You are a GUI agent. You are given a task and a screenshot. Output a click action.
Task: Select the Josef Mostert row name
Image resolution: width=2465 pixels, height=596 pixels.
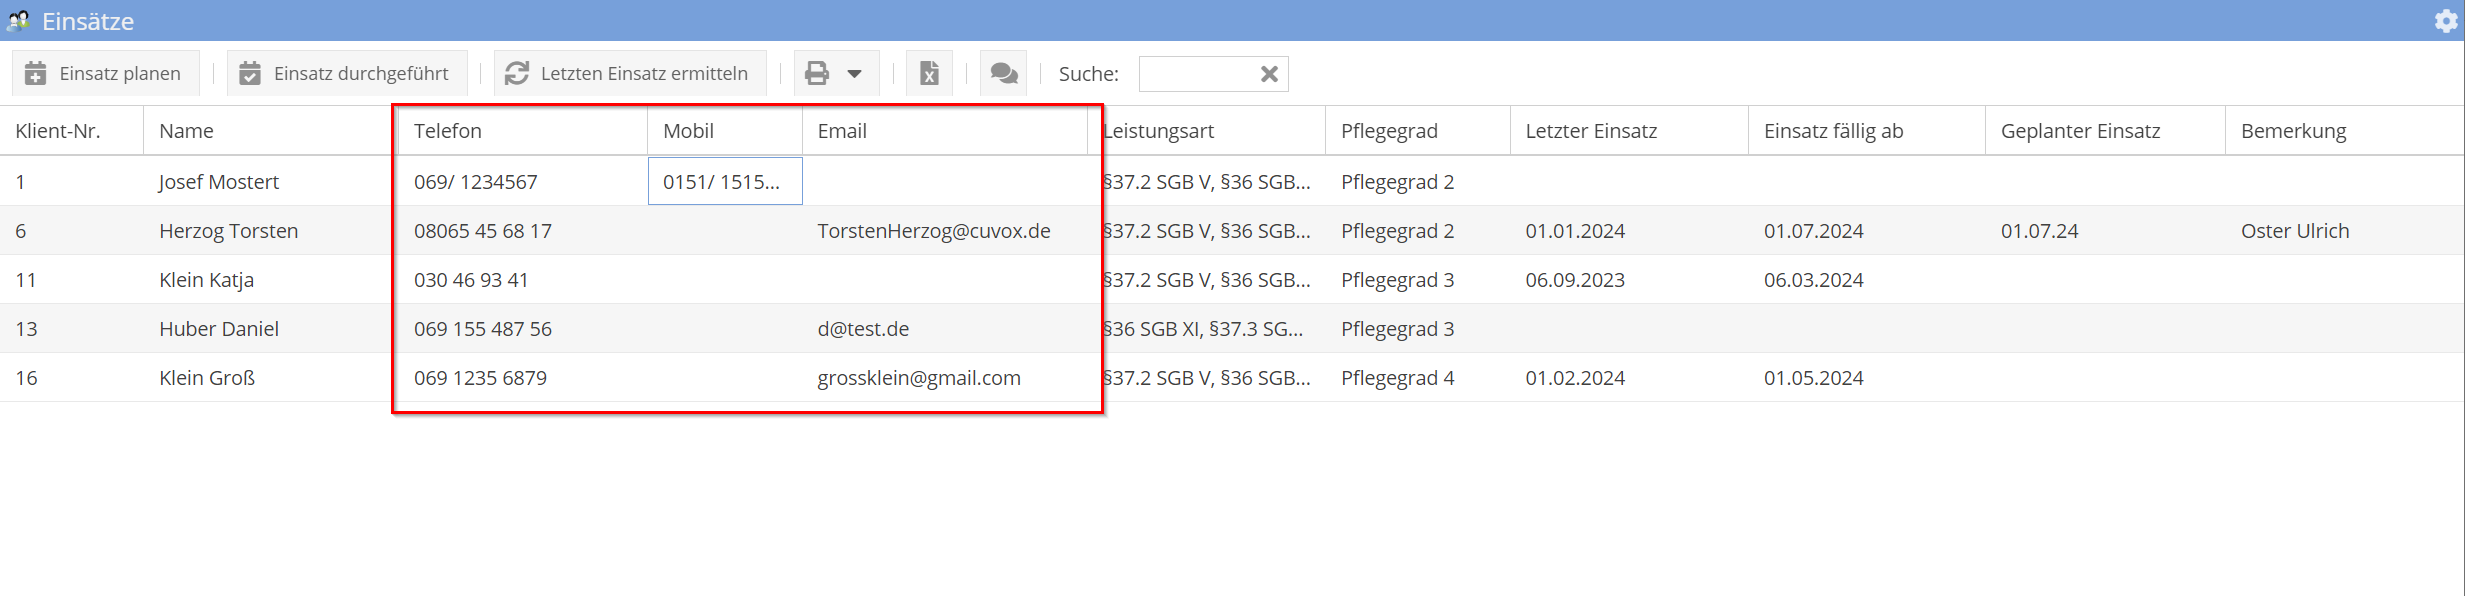pos(219,182)
